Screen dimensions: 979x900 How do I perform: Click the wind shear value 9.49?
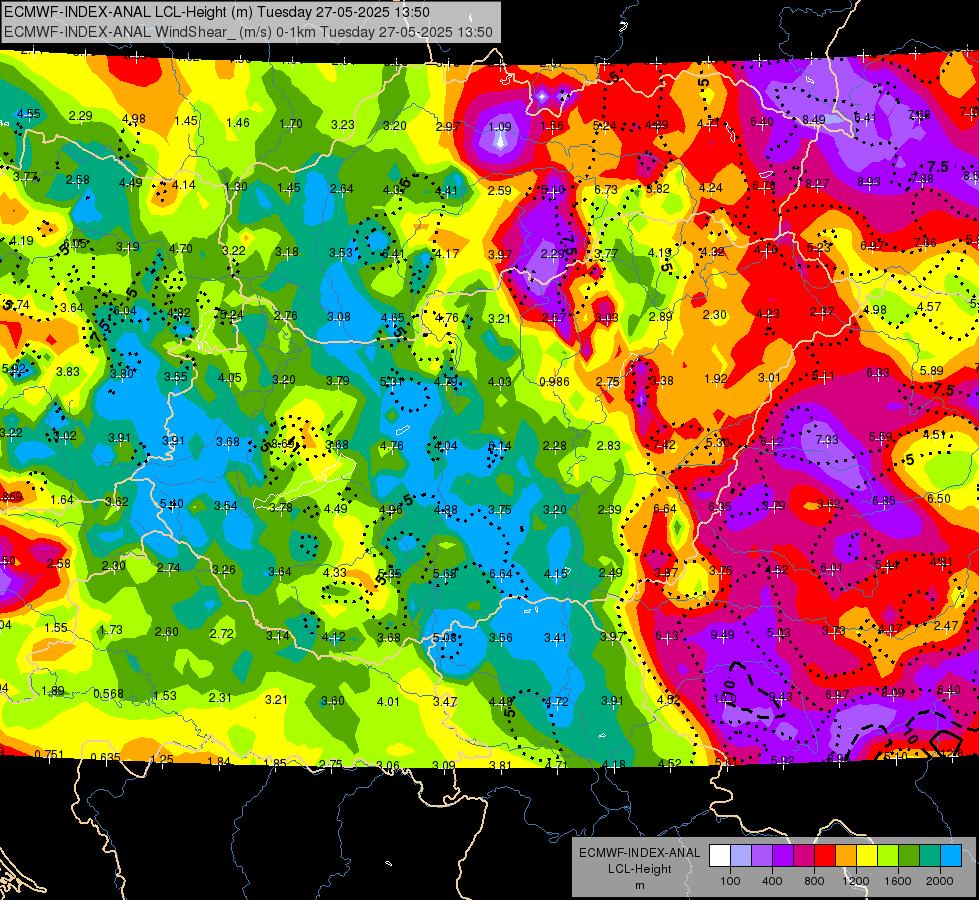722,635
